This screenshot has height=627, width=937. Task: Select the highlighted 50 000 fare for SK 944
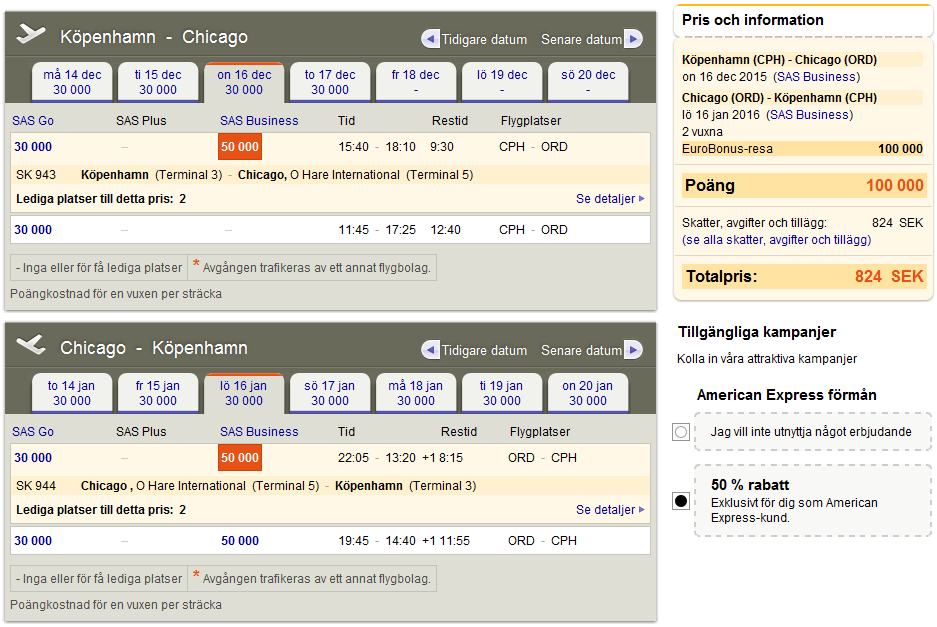239,458
